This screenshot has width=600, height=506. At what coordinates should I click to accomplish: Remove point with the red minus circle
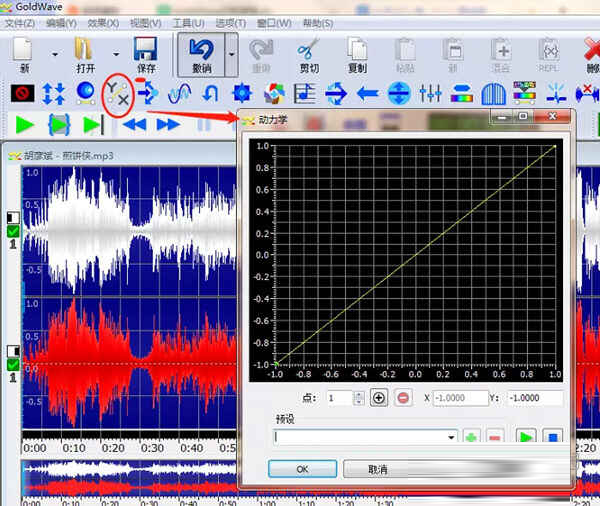[x=403, y=398]
